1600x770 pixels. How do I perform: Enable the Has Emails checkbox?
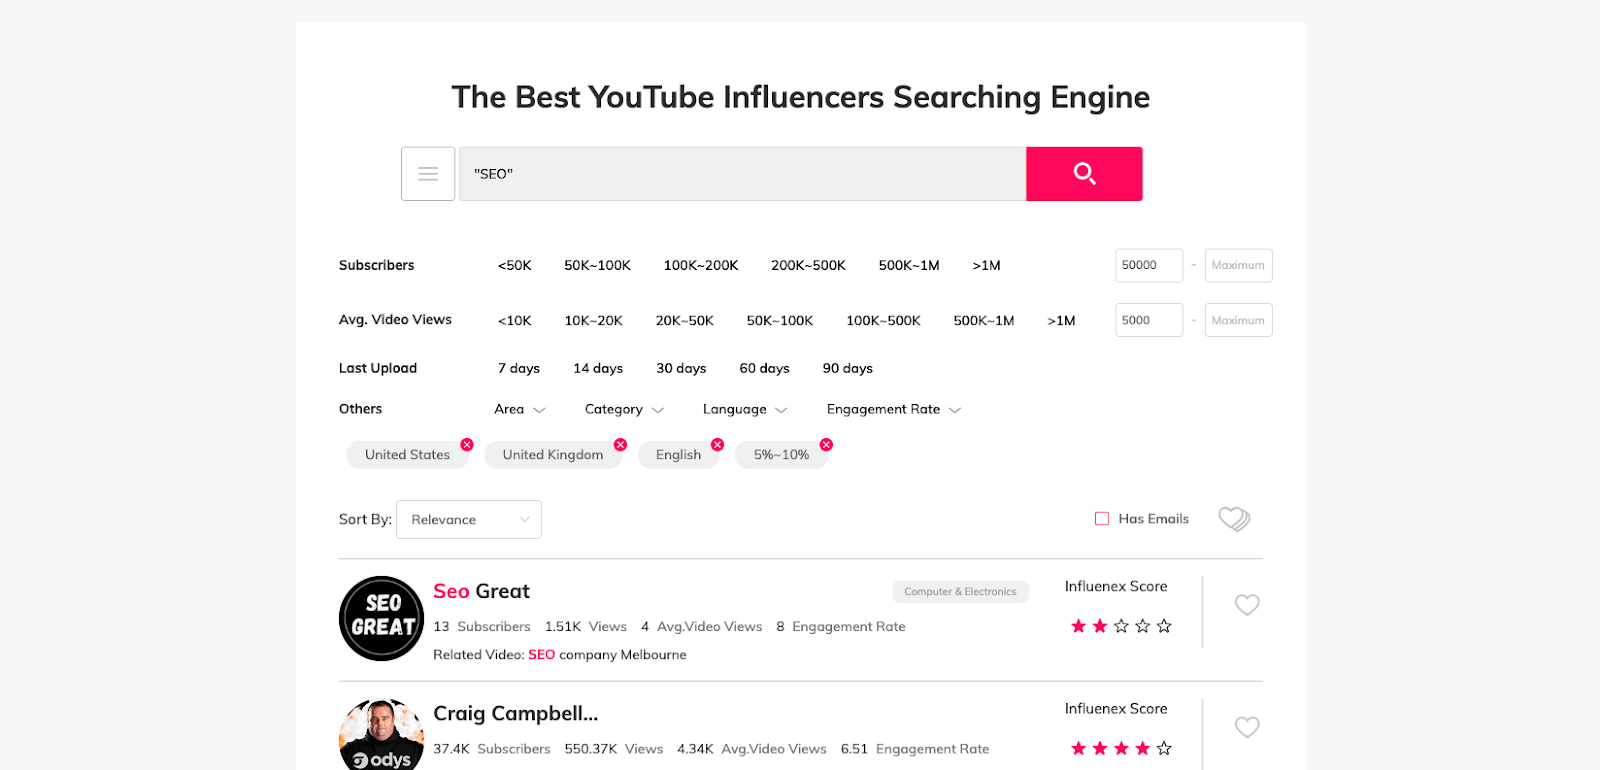click(1102, 519)
